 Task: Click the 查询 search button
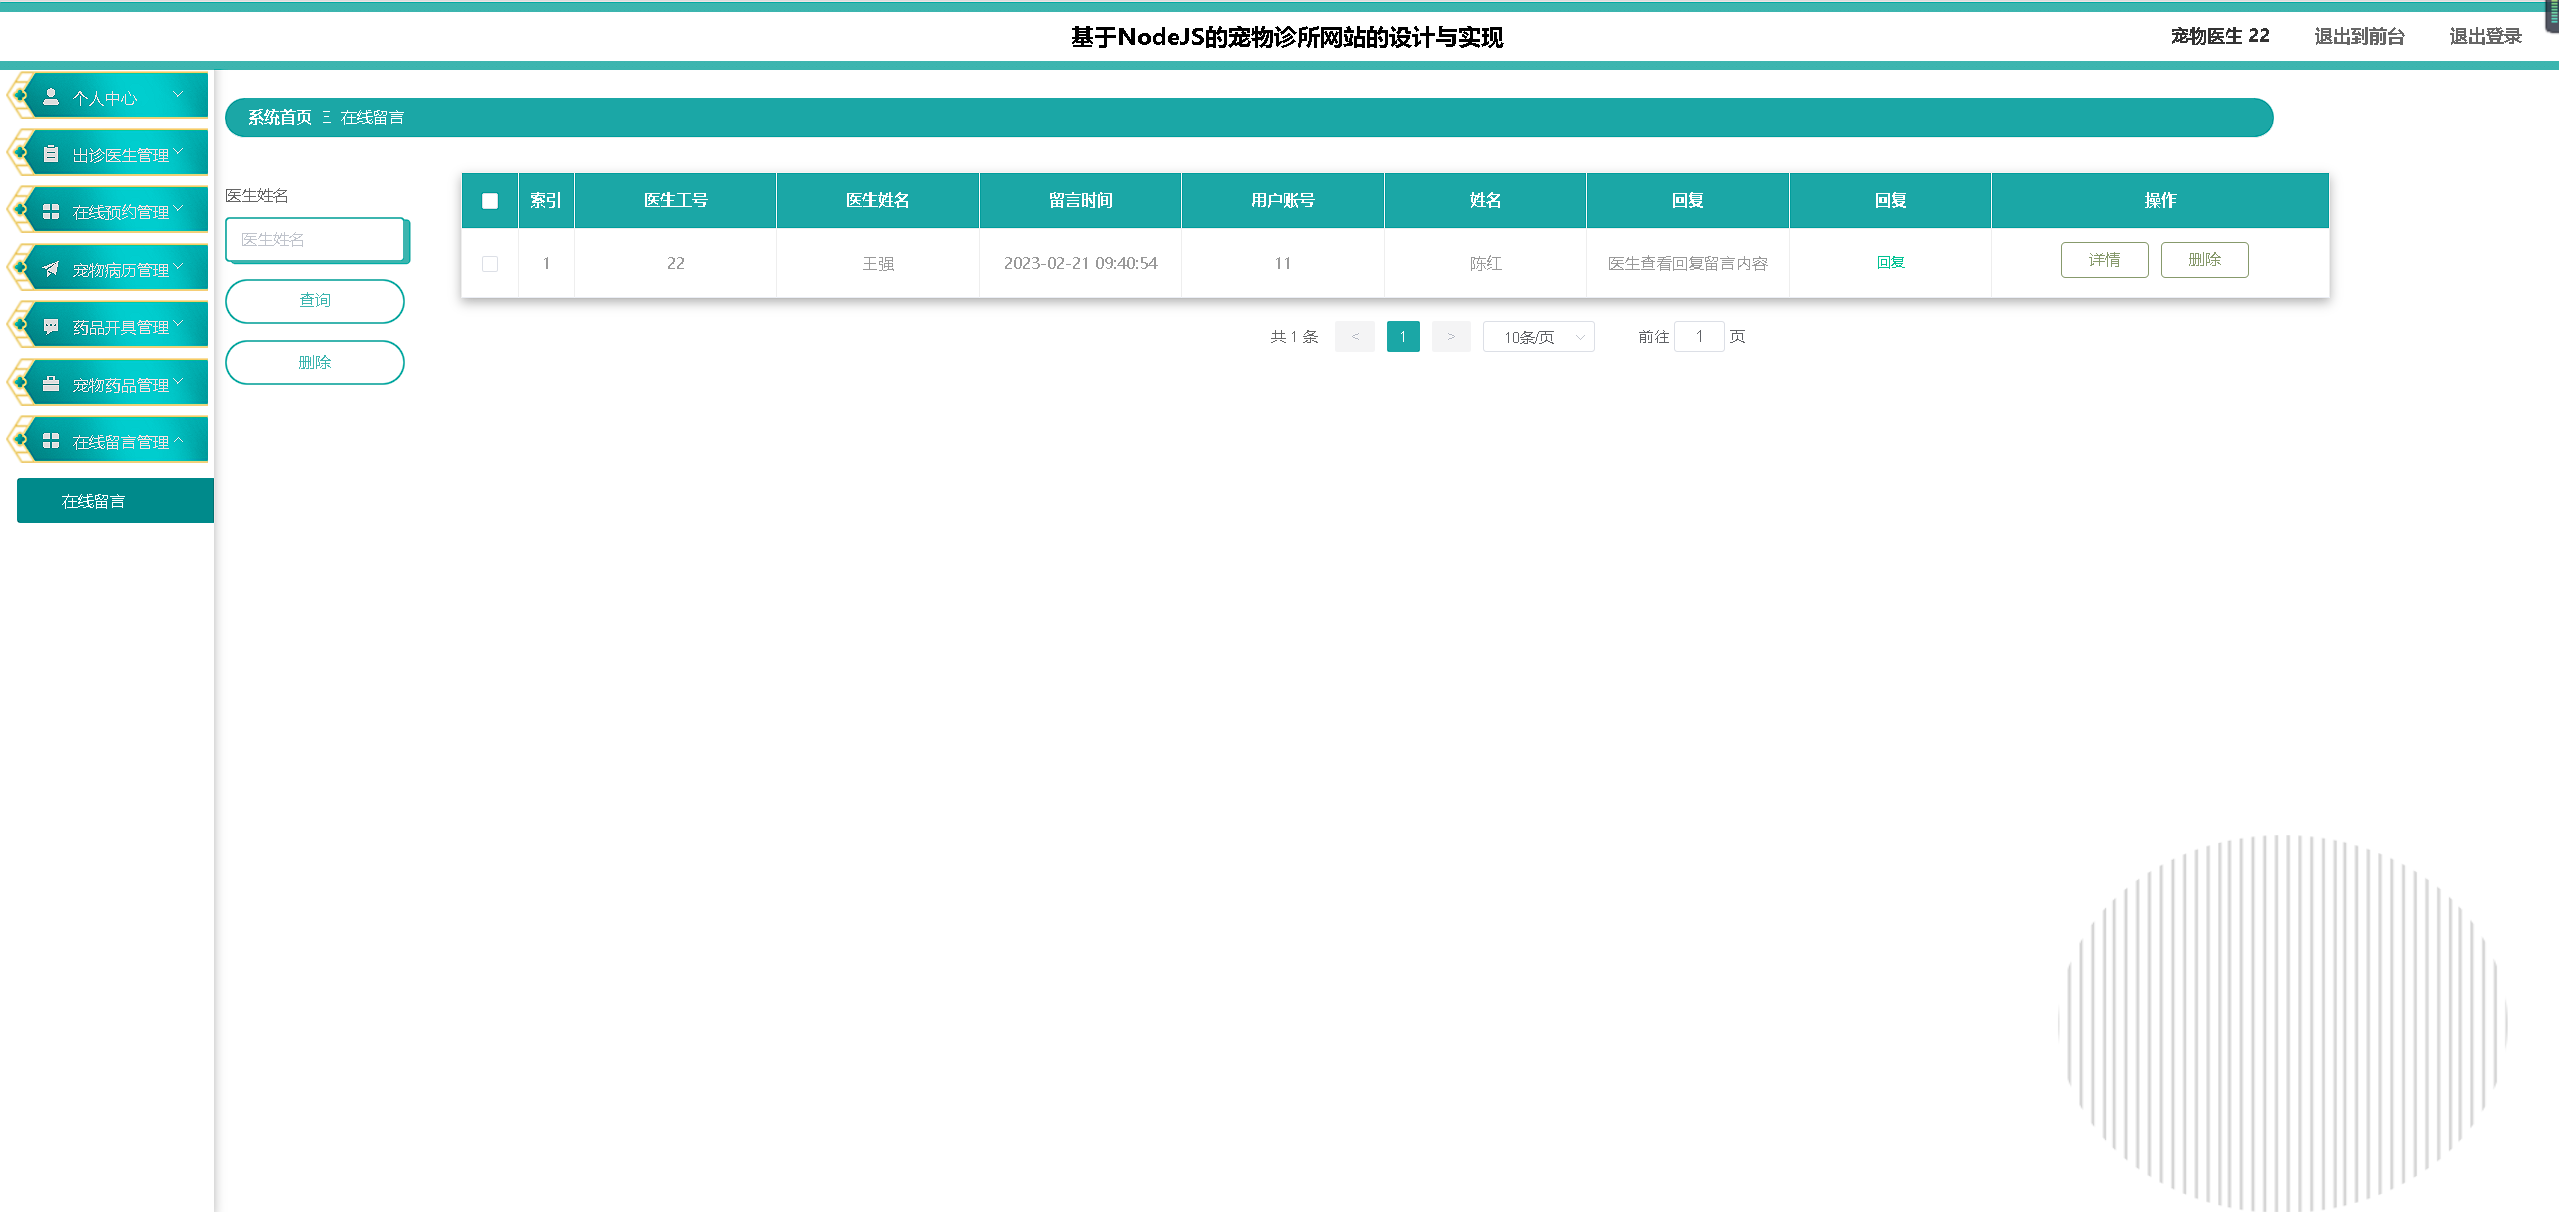pyautogui.click(x=315, y=301)
